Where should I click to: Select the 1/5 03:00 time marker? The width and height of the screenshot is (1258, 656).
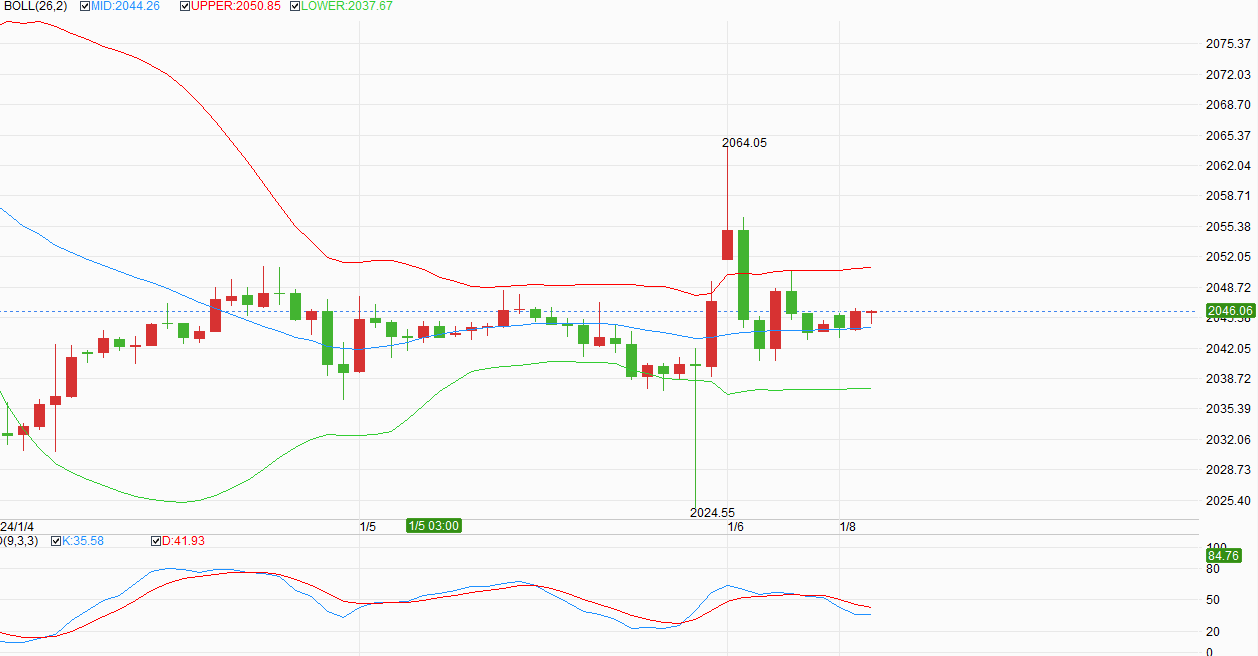click(434, 526)
